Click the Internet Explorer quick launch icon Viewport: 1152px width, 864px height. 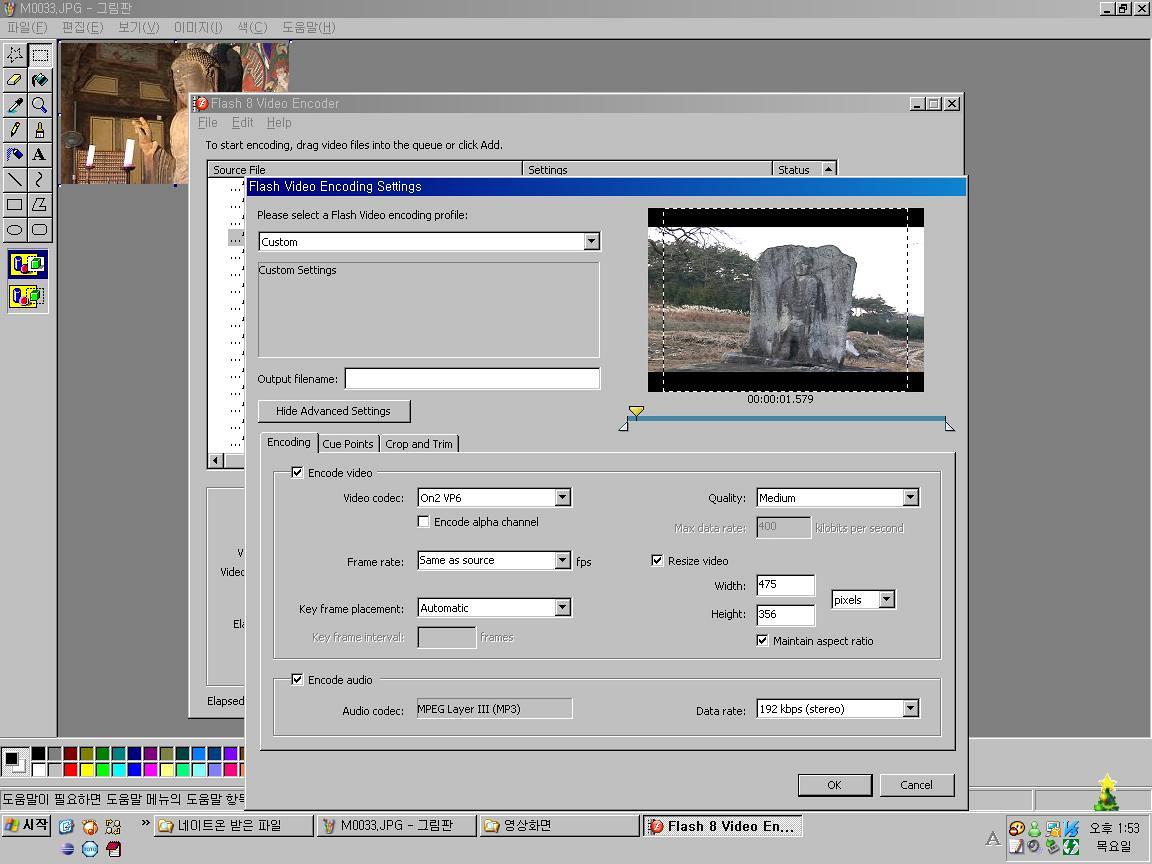click(66, 827)
